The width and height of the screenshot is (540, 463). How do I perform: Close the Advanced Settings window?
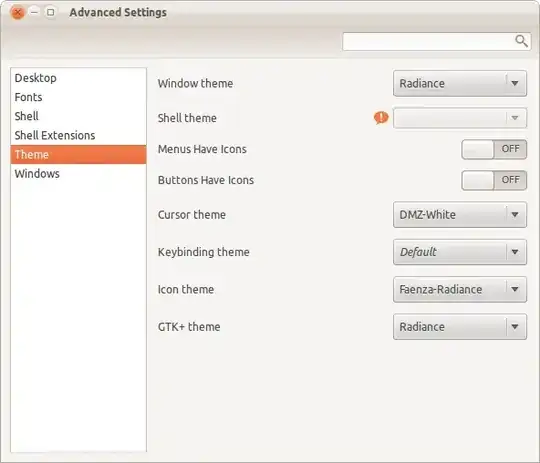18,13
